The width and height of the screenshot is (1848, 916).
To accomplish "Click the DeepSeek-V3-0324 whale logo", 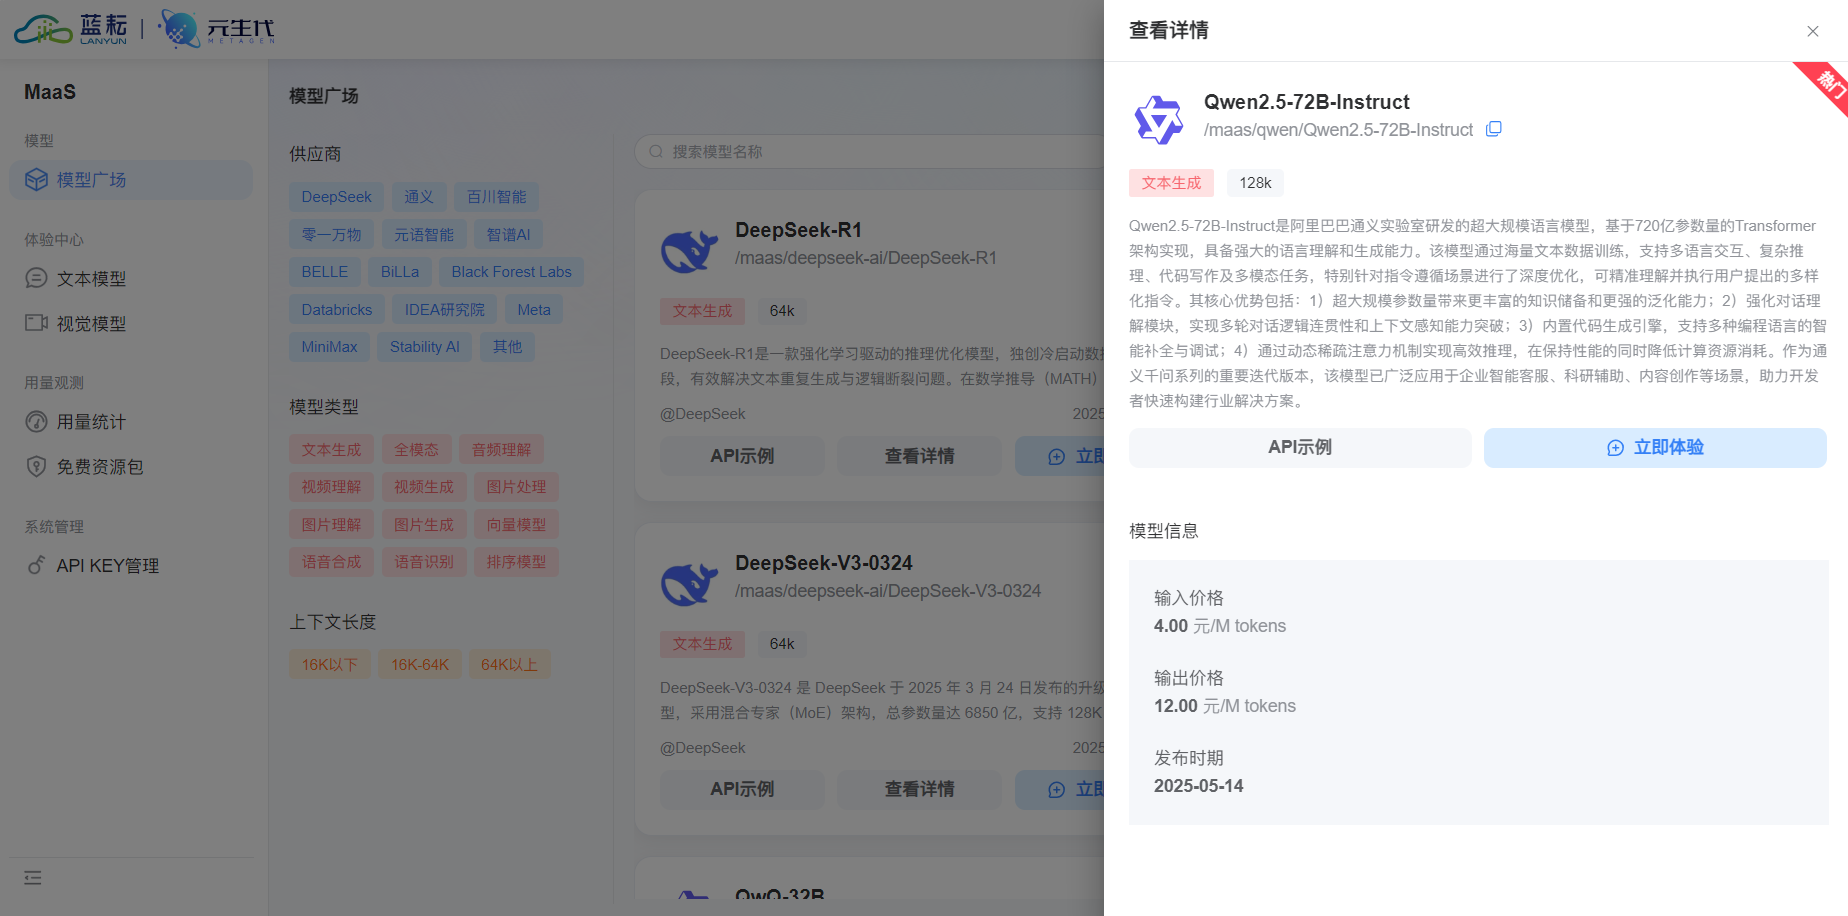I will pos(689,582).
